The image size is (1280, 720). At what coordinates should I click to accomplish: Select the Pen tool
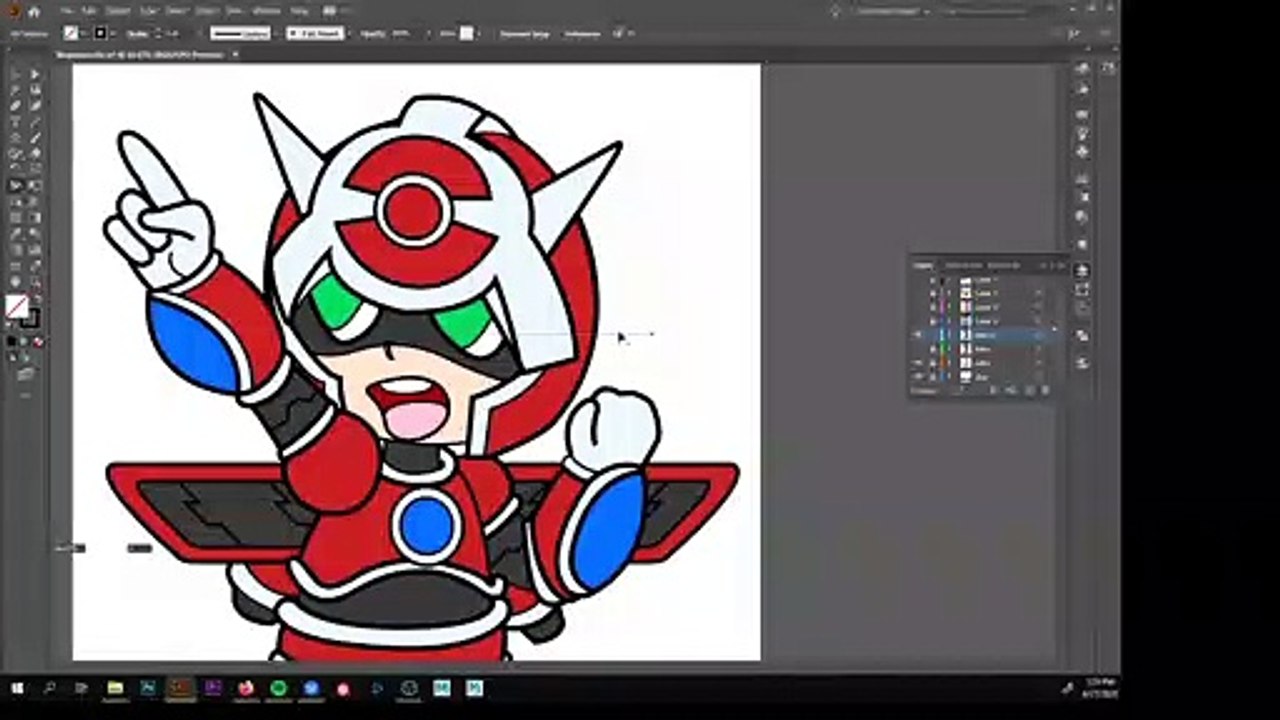click(16, 106)
